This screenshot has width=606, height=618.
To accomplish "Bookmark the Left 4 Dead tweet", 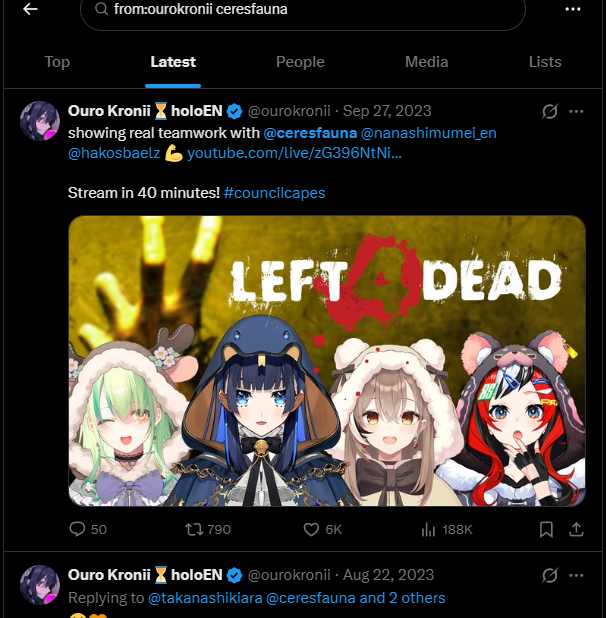I will [546, 529].
